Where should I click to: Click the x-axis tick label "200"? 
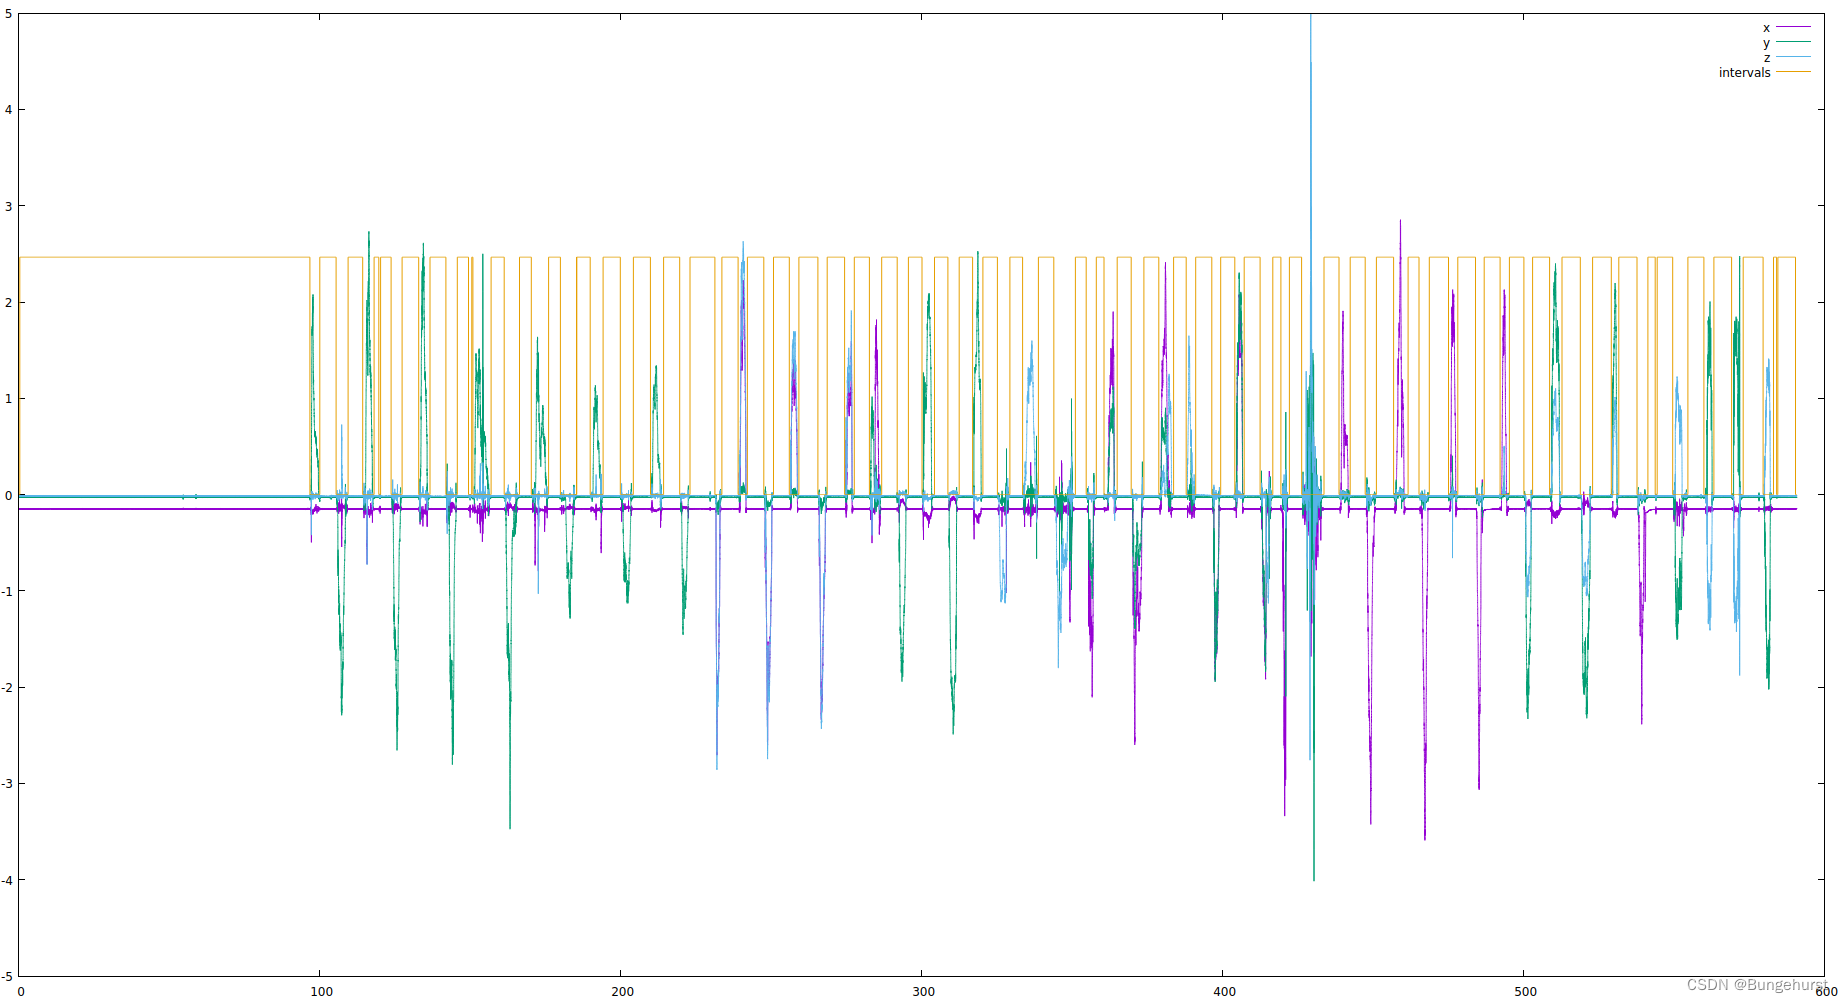pos(622,992)
